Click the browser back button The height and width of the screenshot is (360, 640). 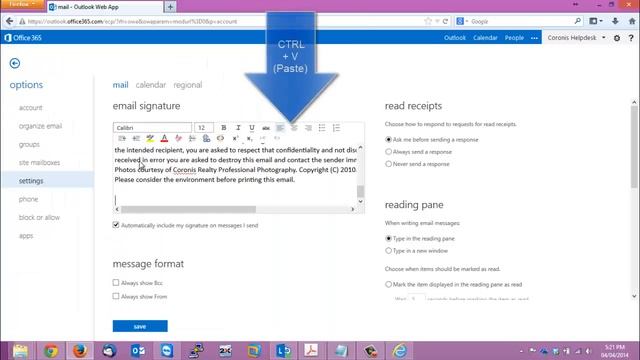pyautogui.click(x=9, y=21)
